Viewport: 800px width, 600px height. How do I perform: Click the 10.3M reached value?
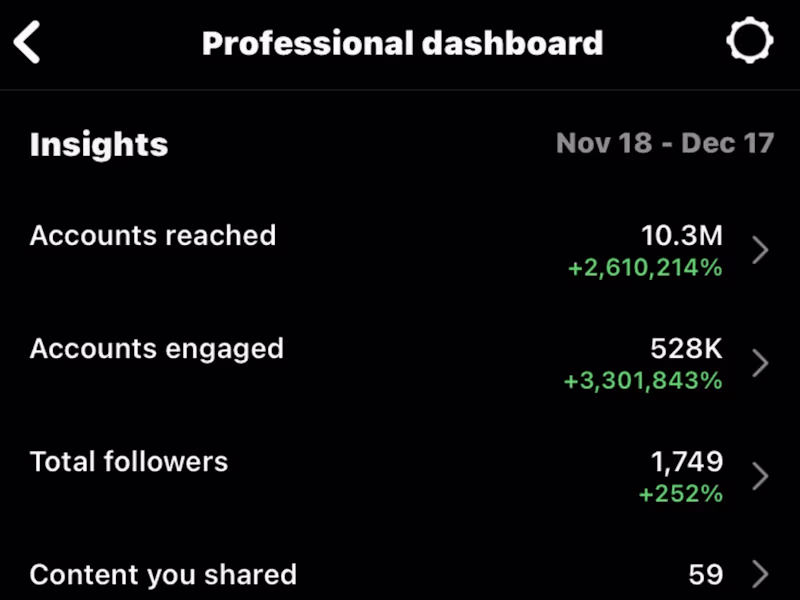681,236
